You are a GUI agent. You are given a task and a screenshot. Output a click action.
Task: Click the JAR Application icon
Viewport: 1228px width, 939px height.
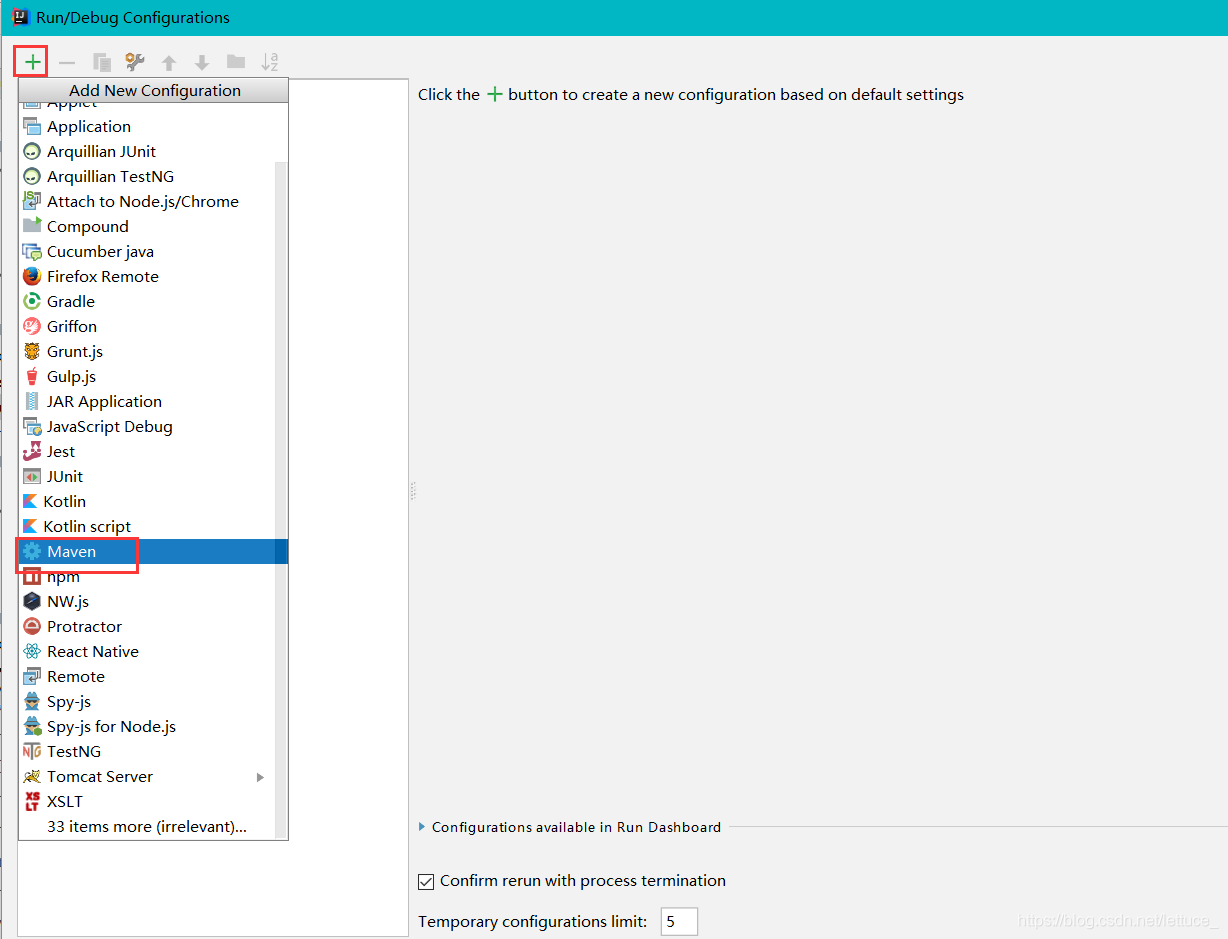point(32,402)
